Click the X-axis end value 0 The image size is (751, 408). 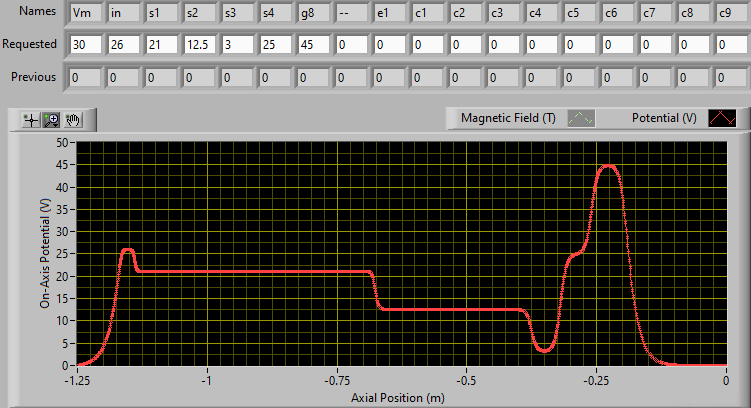pos(726,381)
